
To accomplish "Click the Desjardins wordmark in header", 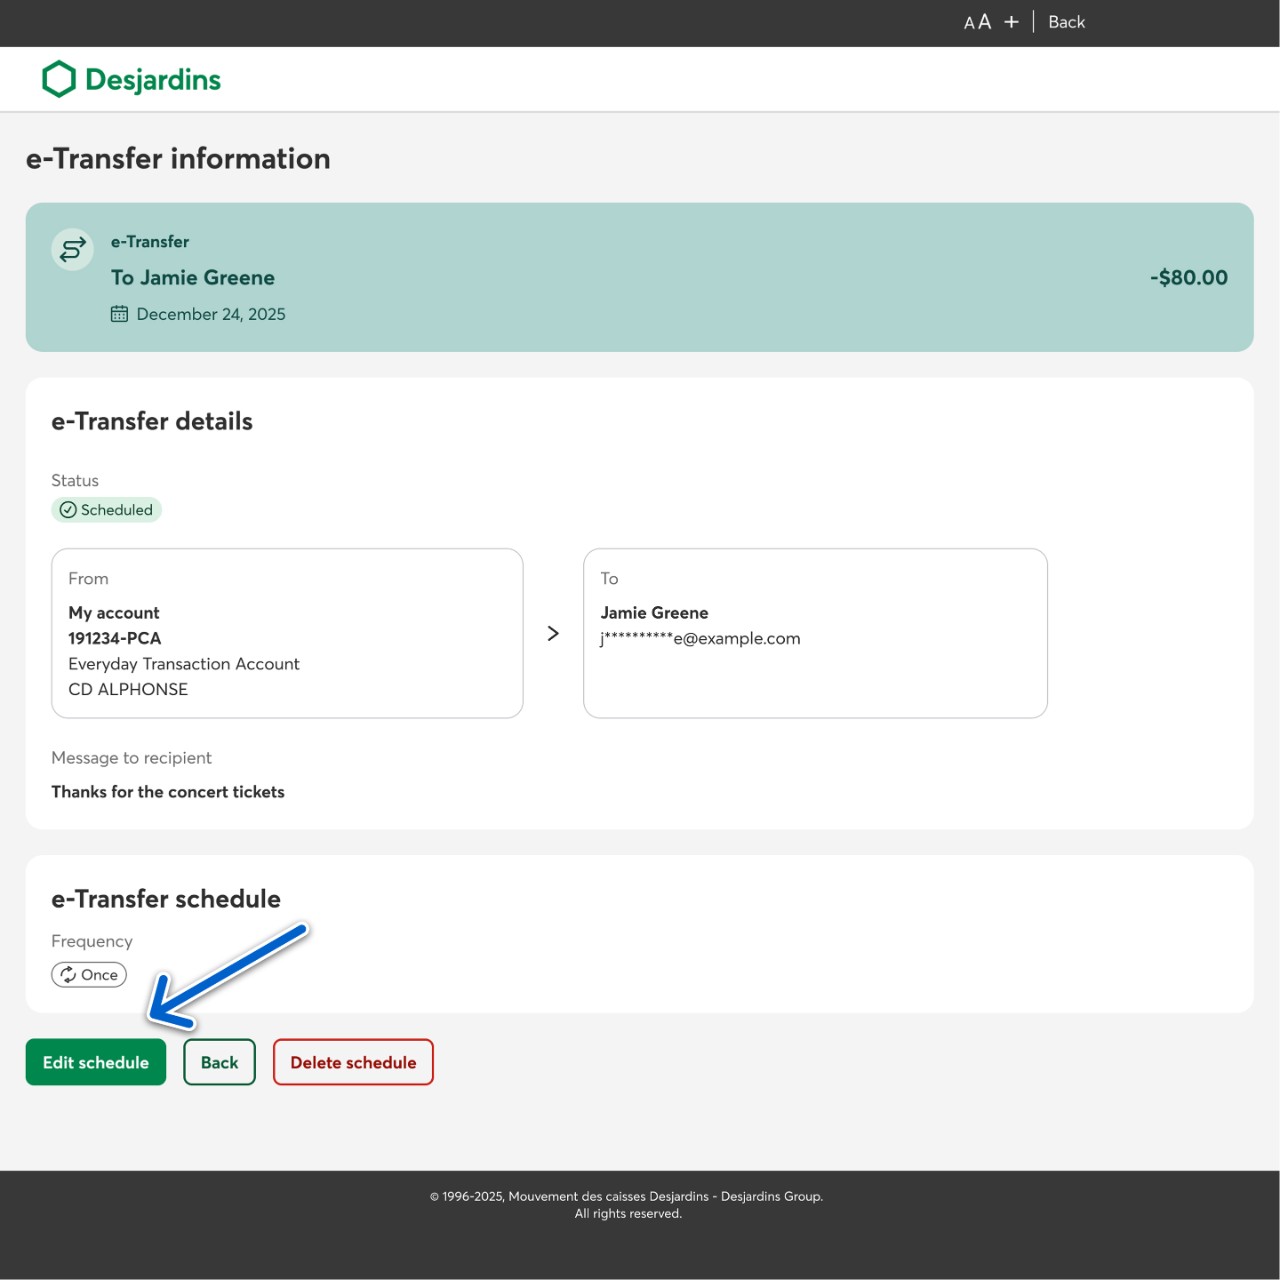I will pyautogui.click(x=153, y=79).
